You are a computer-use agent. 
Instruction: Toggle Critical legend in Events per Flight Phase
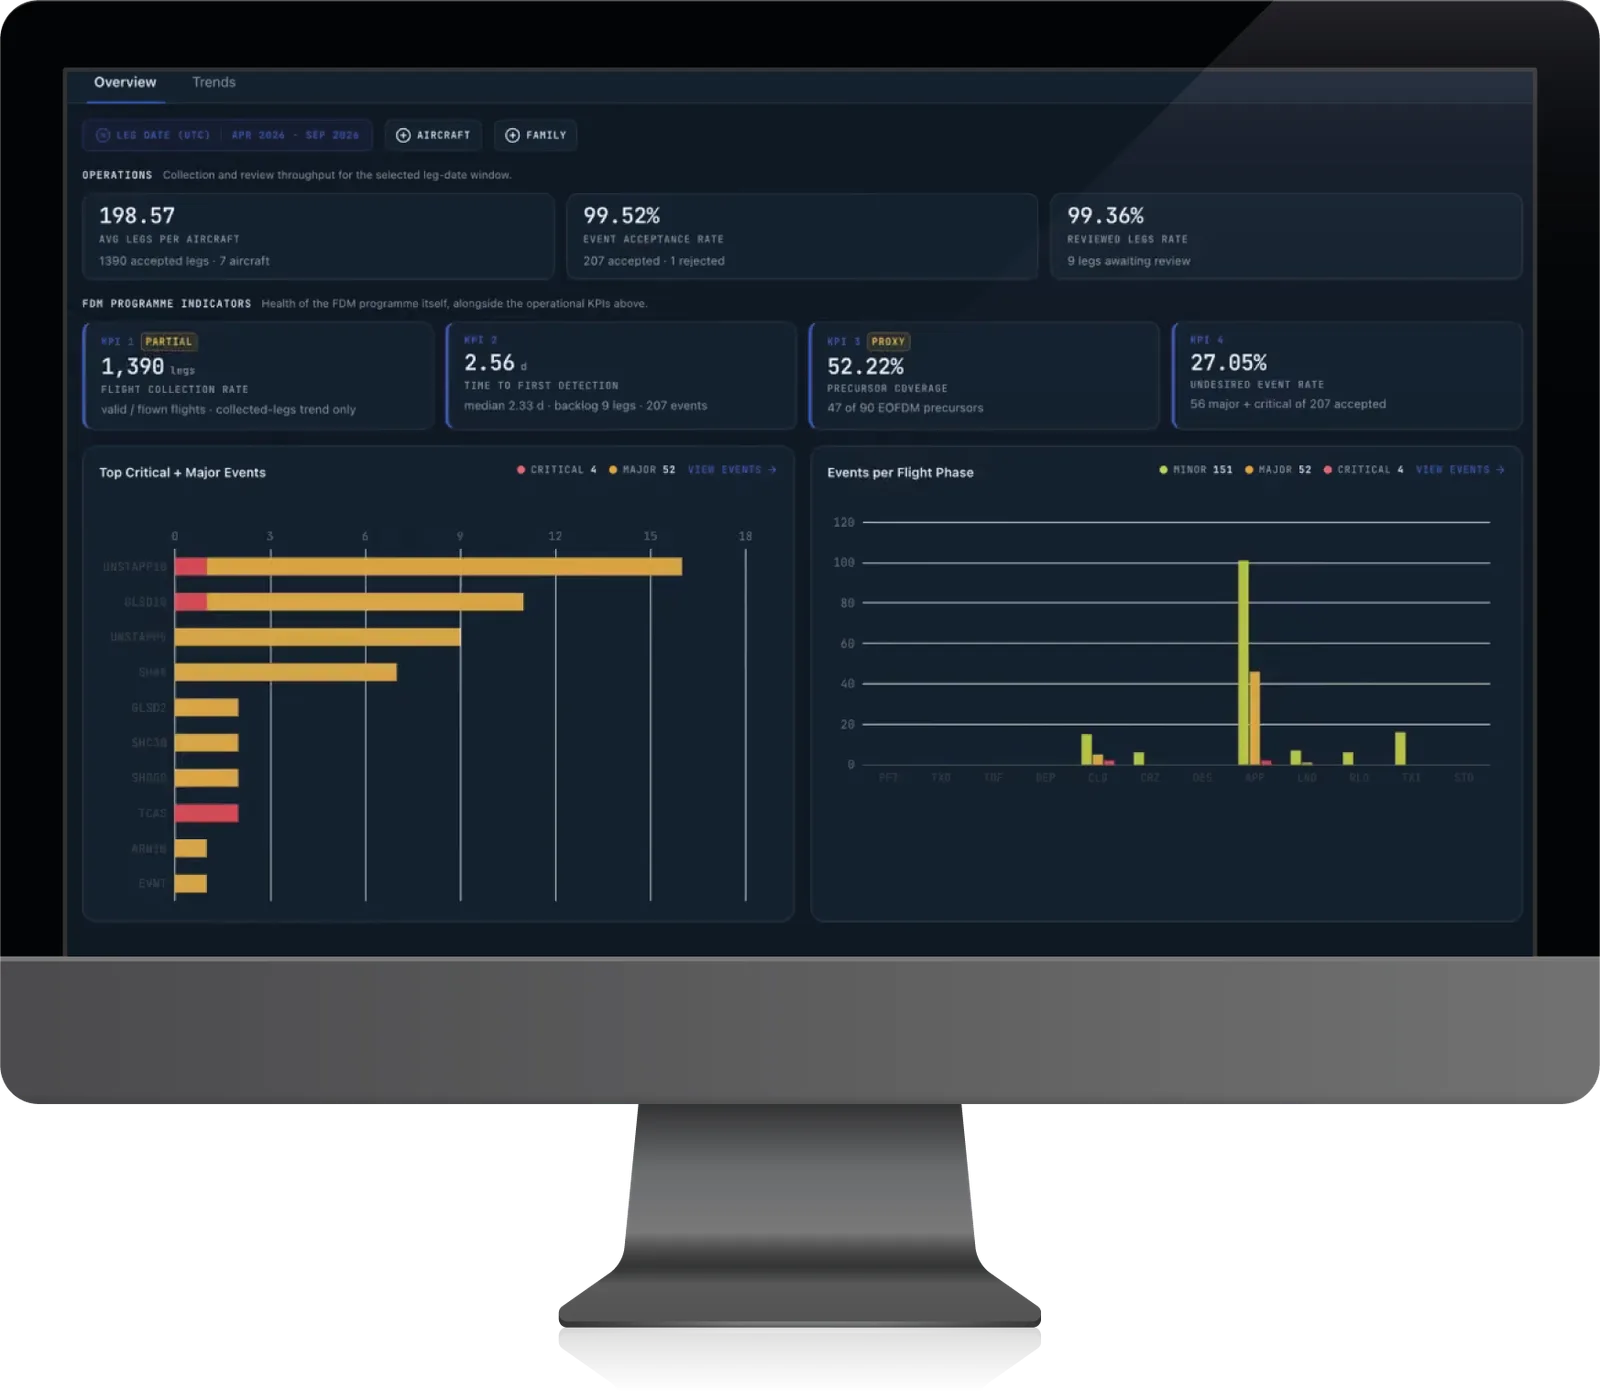(x=1364, y=470)
